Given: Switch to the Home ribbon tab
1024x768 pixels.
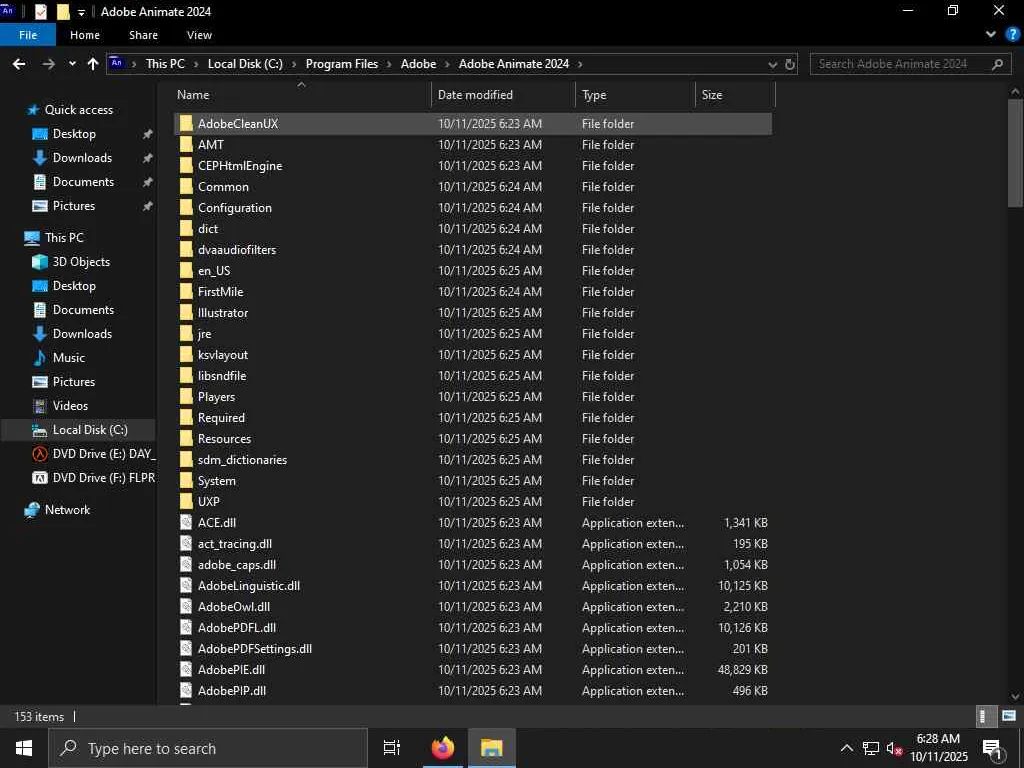Looking at the screenshot, I should 85,35.
